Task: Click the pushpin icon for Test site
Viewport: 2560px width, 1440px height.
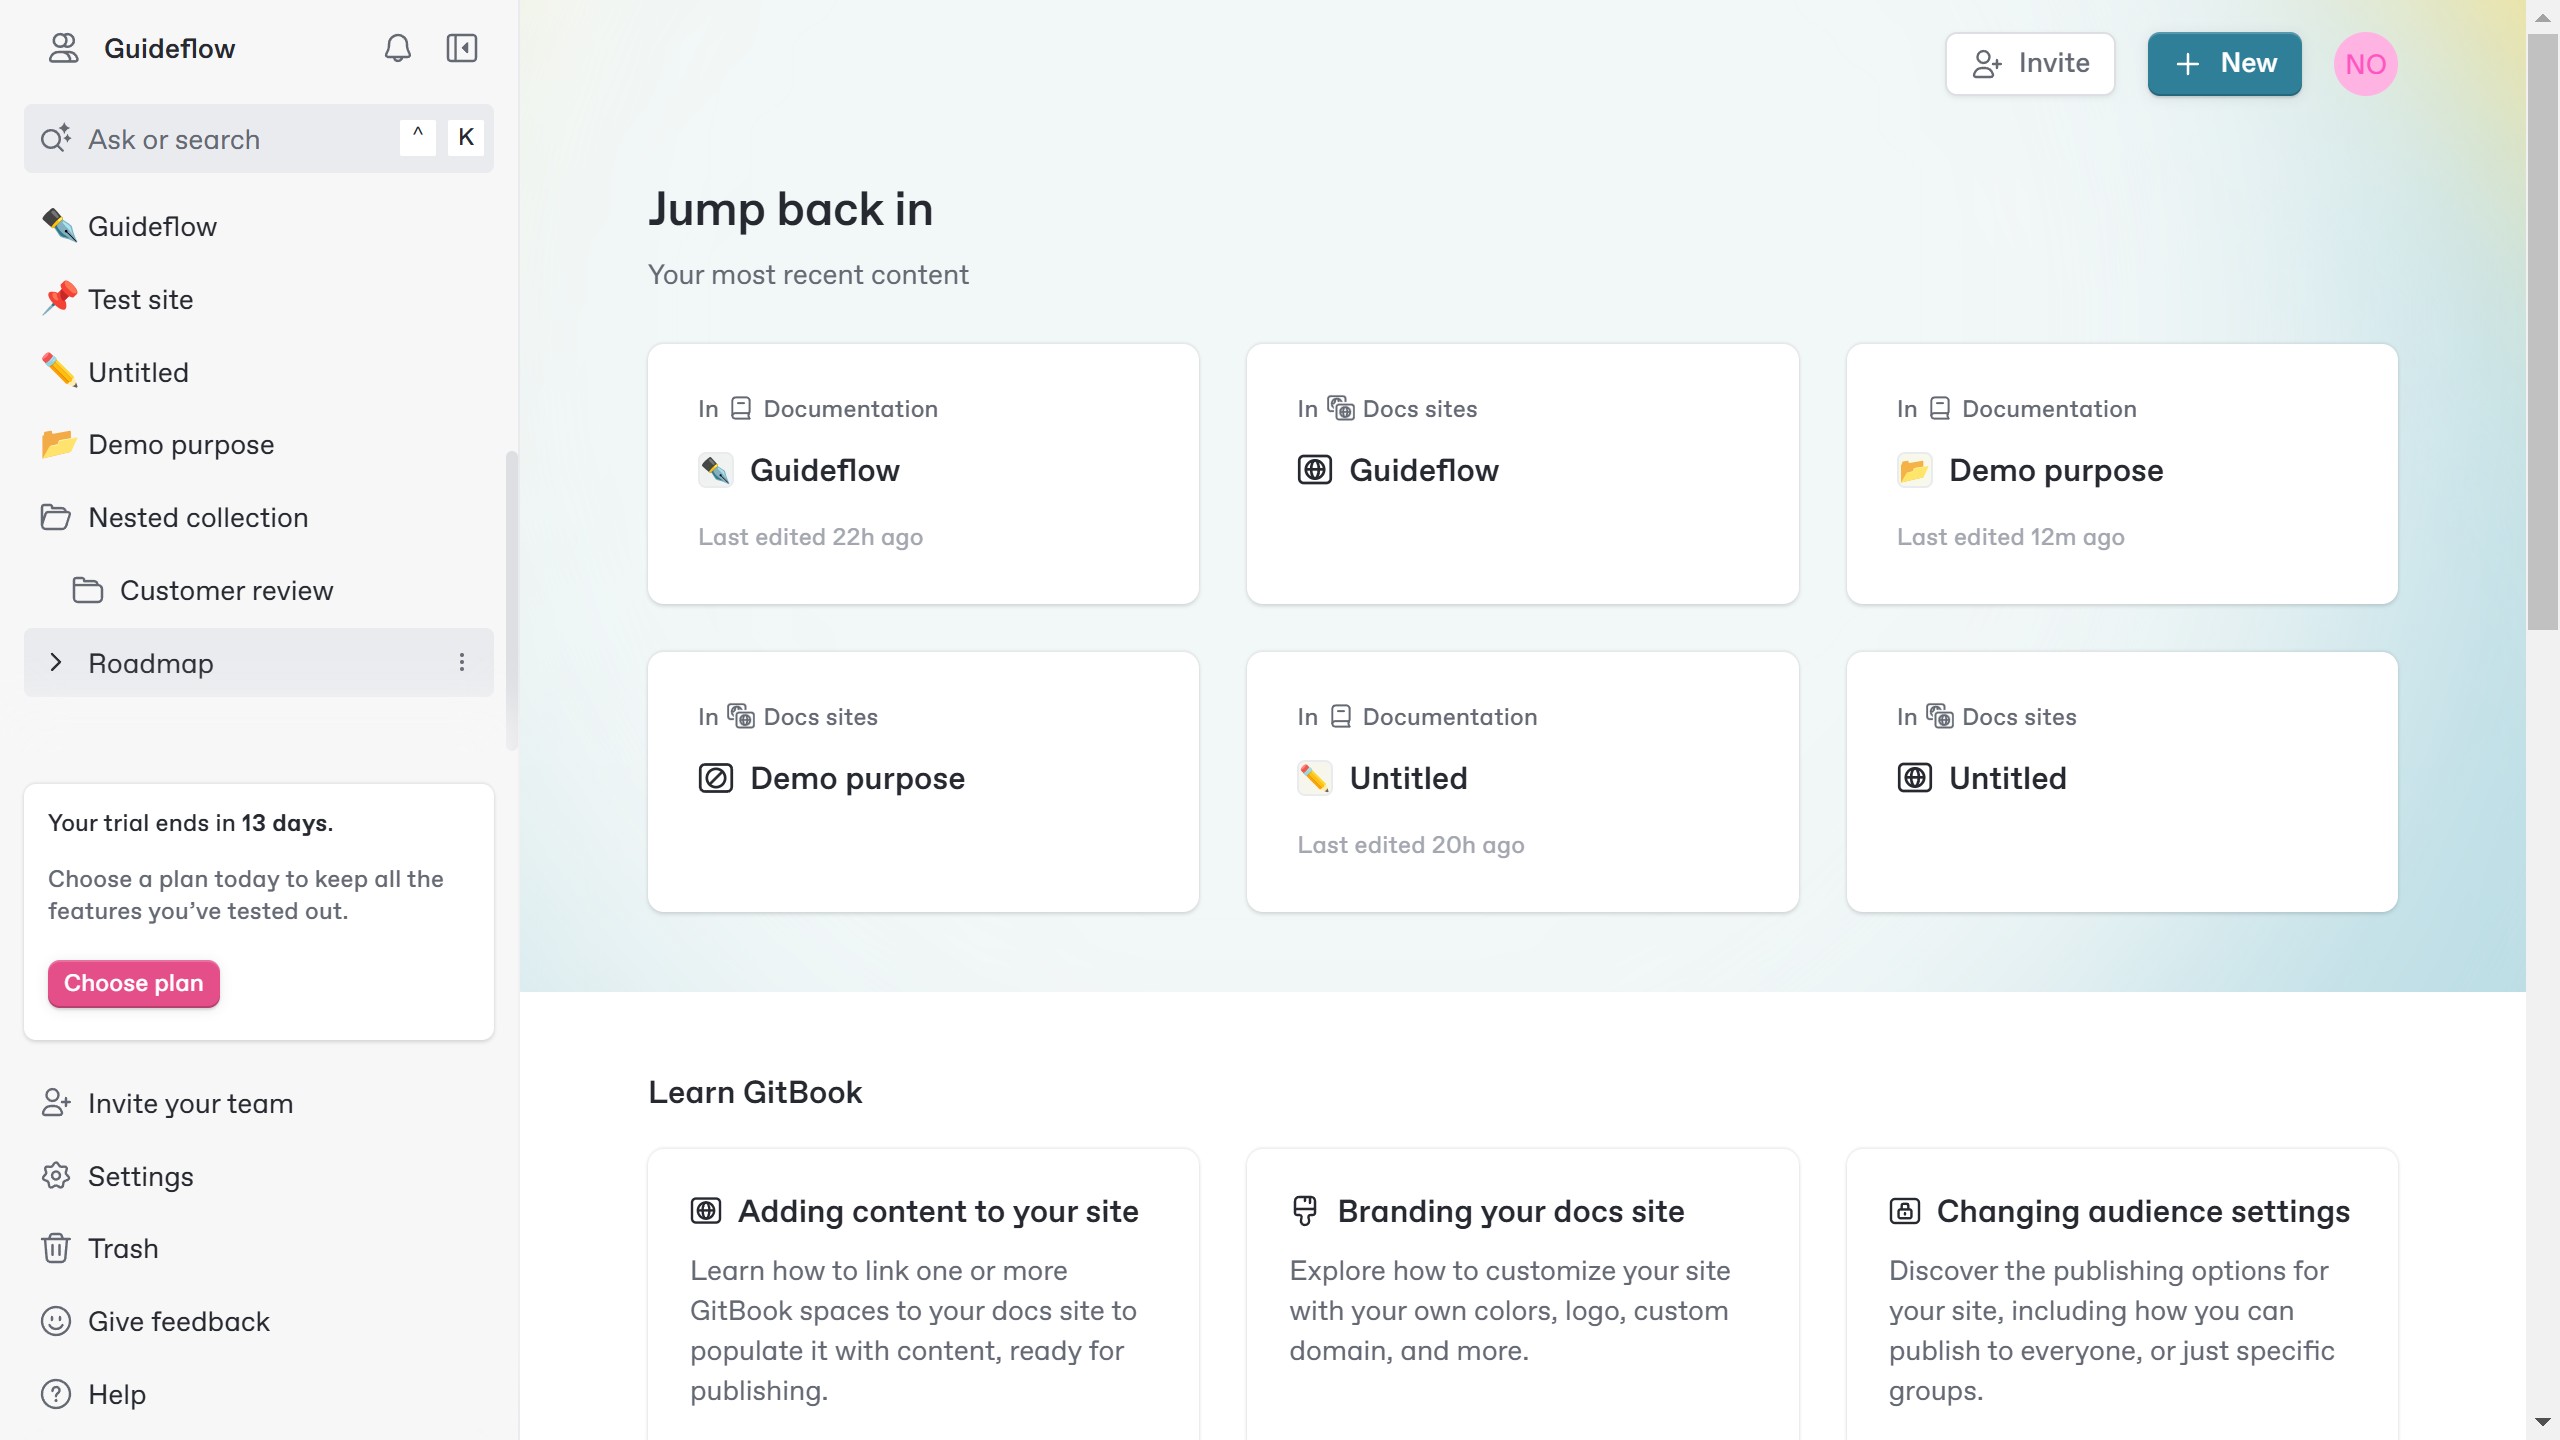Action: coord(59,298)
